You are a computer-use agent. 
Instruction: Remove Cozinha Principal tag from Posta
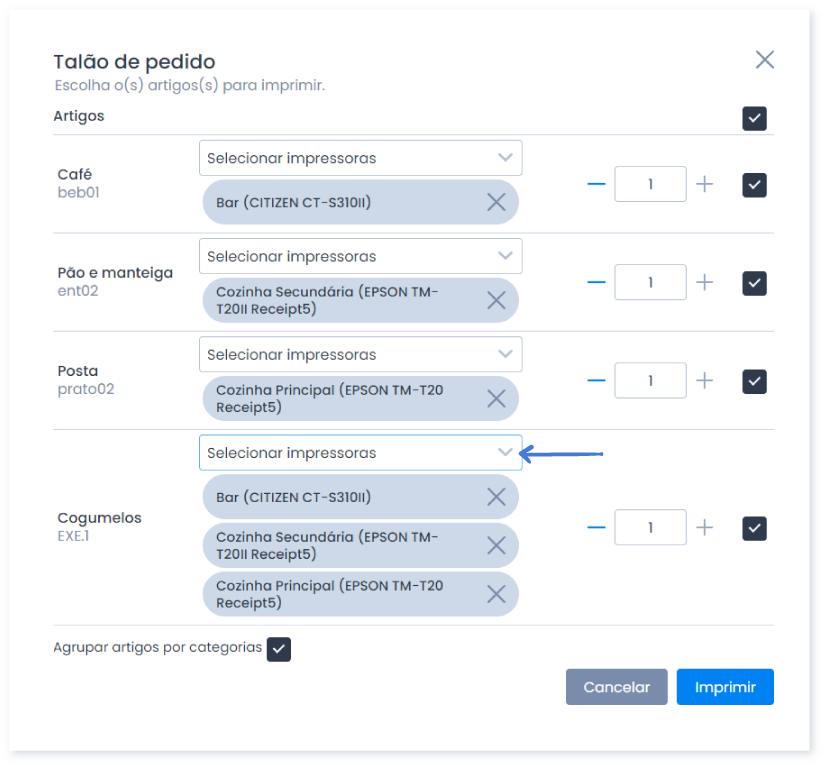point(496,399)
